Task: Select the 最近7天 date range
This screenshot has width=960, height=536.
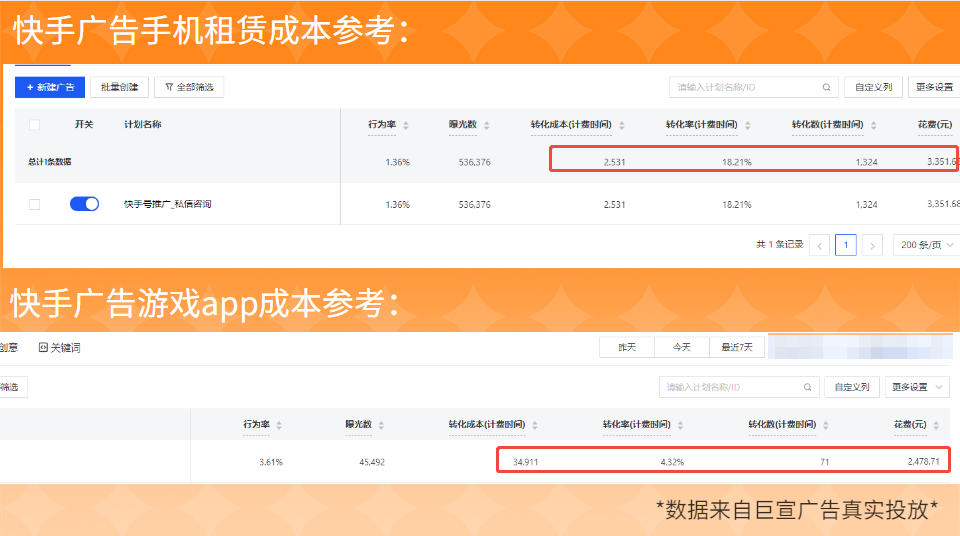Action: point(737,347)
